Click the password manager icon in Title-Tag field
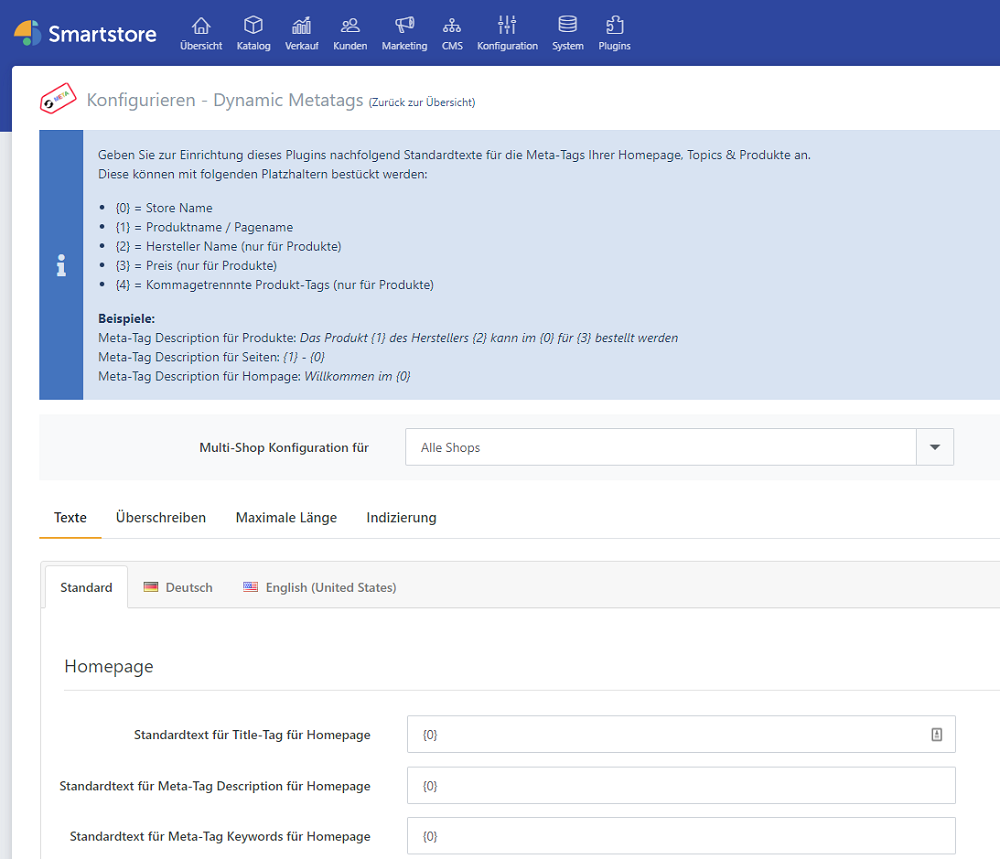1000x859 pixels. [937, 734]
